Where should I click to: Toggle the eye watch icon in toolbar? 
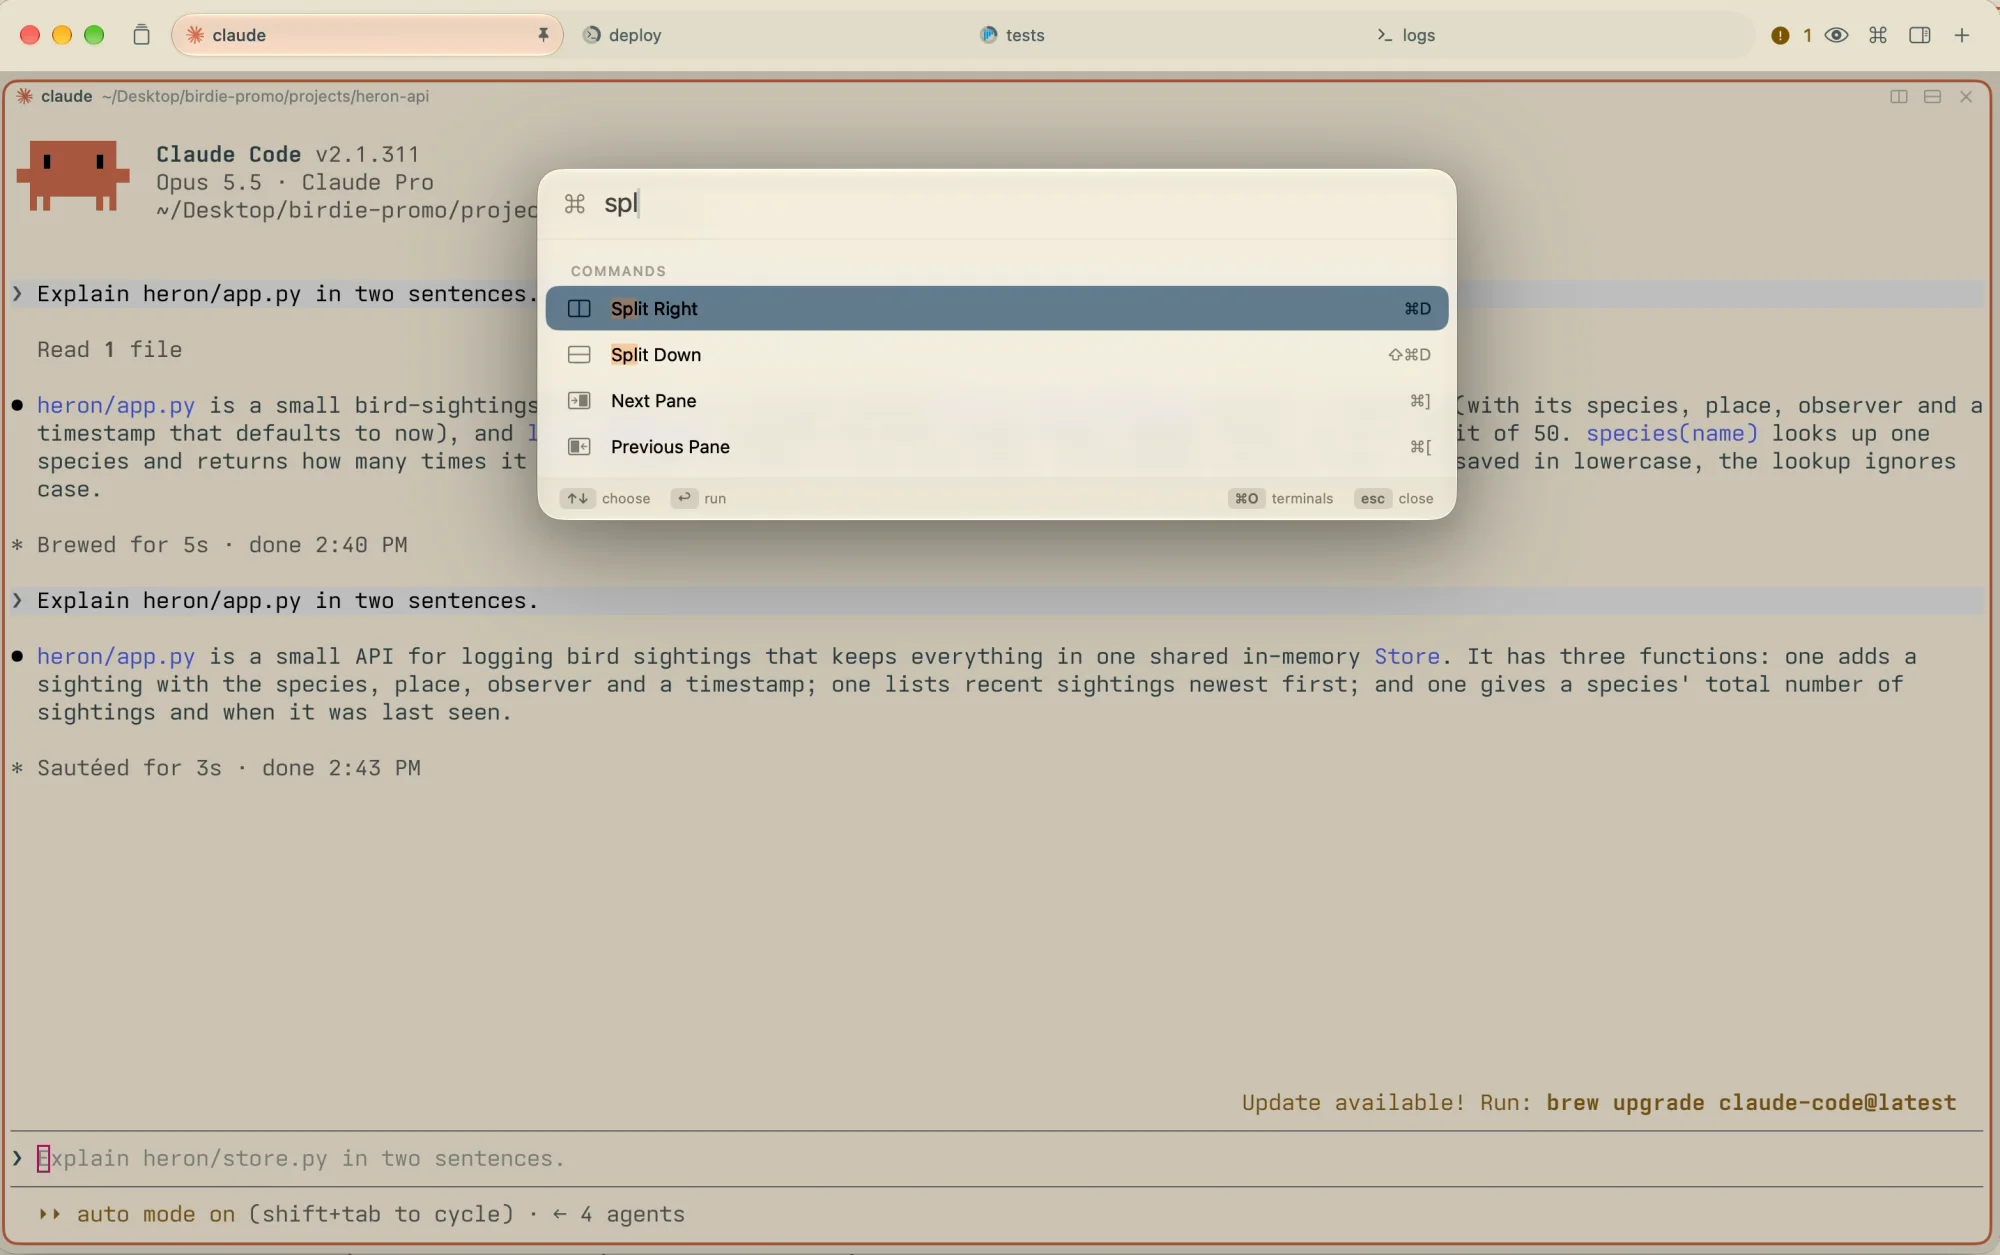pos(1836,35)
